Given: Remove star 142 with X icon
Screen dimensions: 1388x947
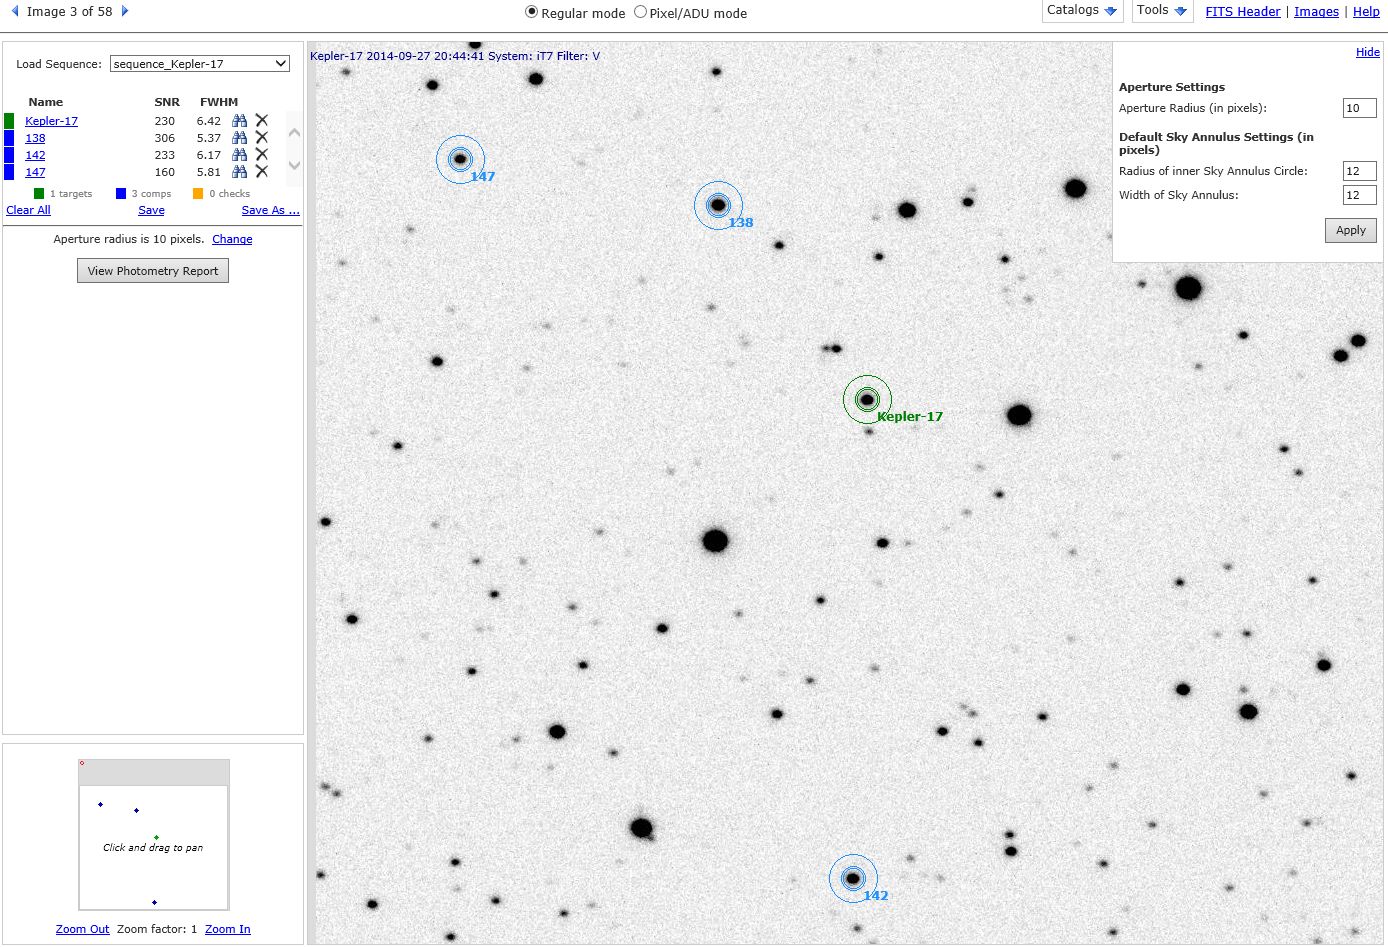Looking at the screenshot, I should (x=262, y=155).
